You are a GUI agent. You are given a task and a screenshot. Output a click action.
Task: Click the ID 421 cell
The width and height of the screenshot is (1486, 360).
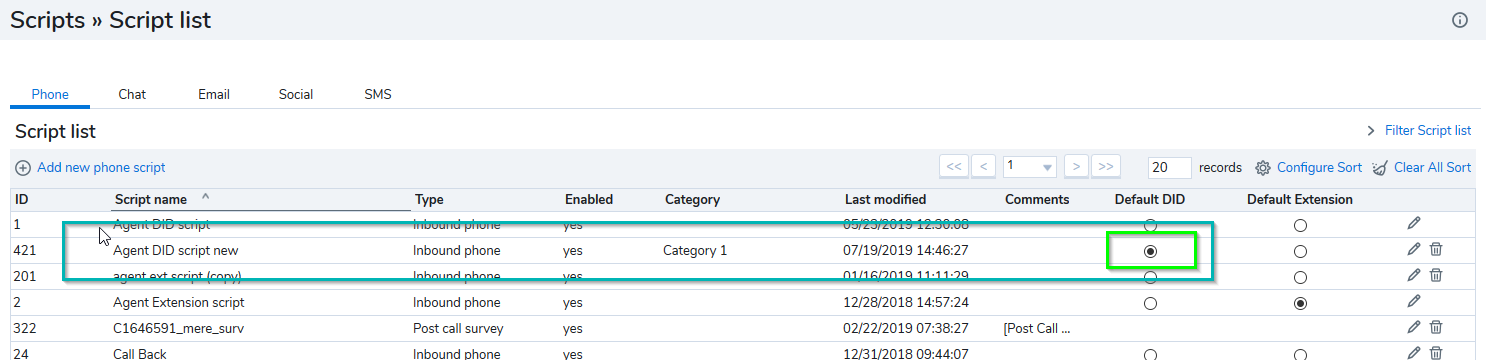point(24,251)
